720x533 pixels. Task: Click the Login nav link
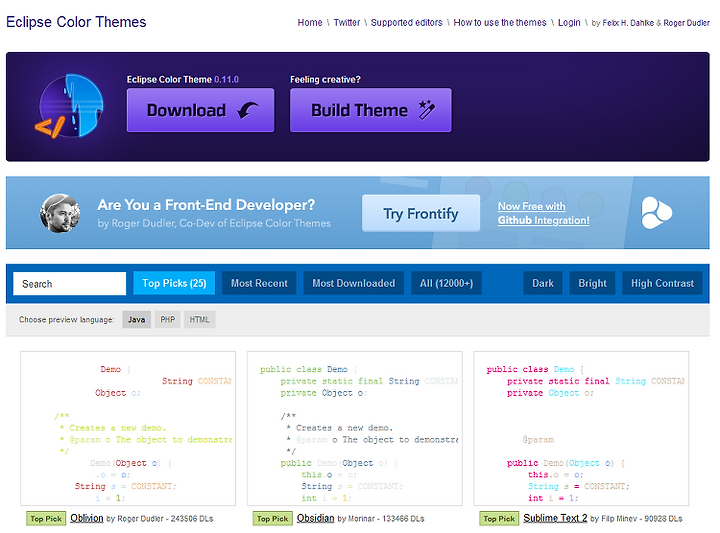569,22
